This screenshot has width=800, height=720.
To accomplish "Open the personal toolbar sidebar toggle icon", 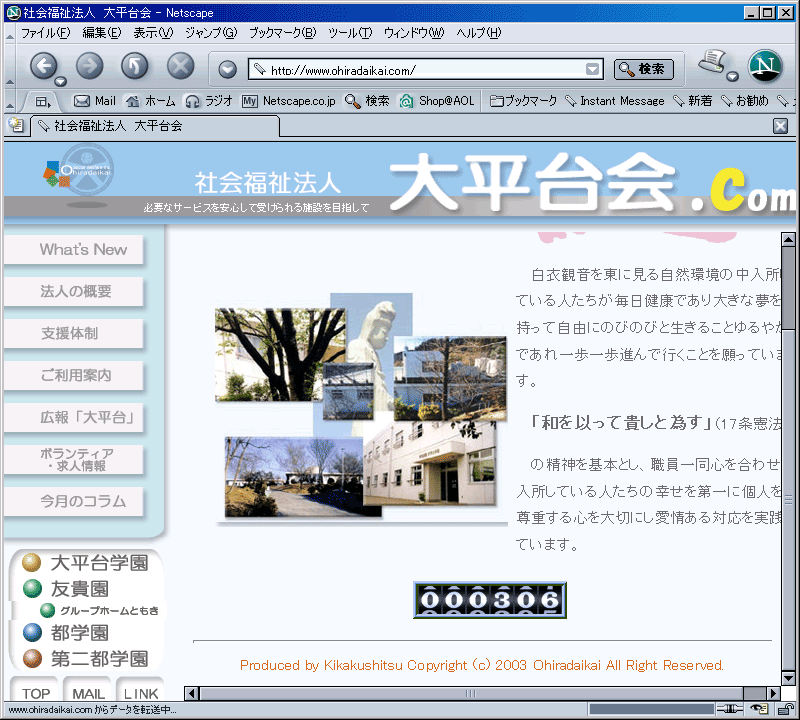I will coord(42,102).
